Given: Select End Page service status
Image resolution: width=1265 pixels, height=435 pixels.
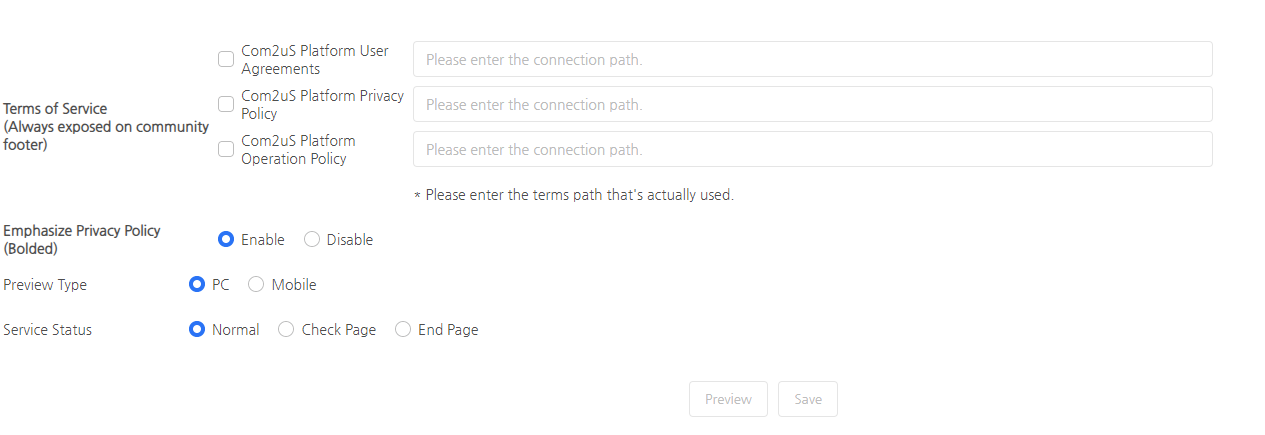Looking at the screenshot, I should tap(403, 330).
